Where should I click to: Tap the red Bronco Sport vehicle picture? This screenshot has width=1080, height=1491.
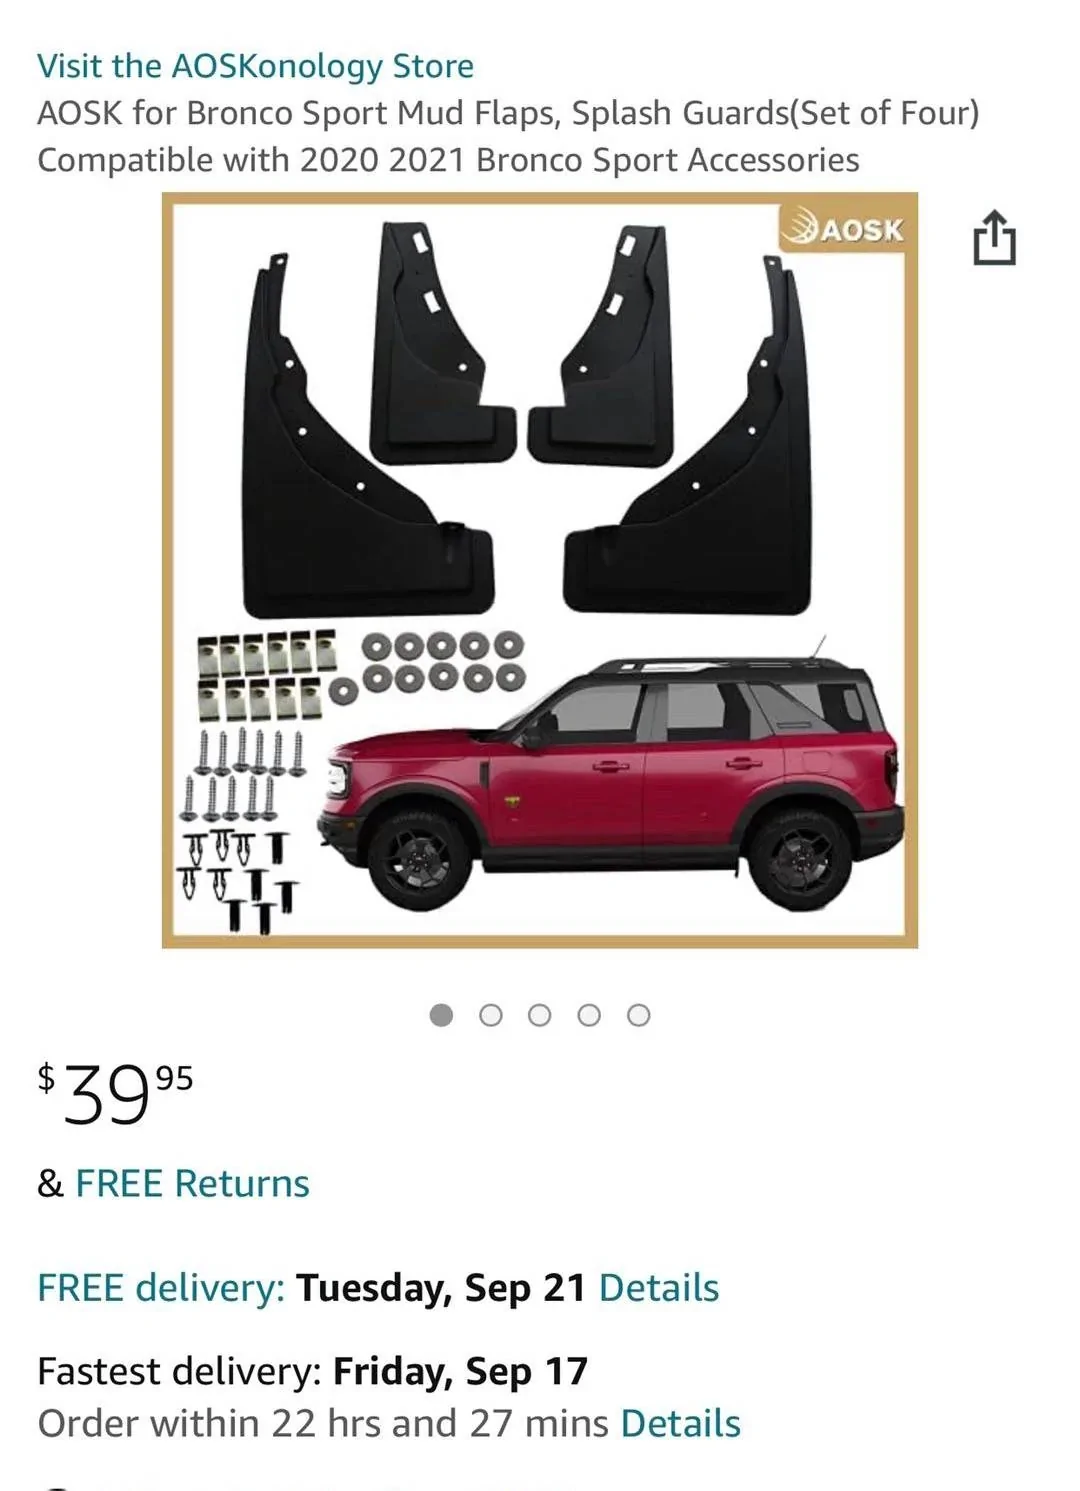click(x=611, y=775)
